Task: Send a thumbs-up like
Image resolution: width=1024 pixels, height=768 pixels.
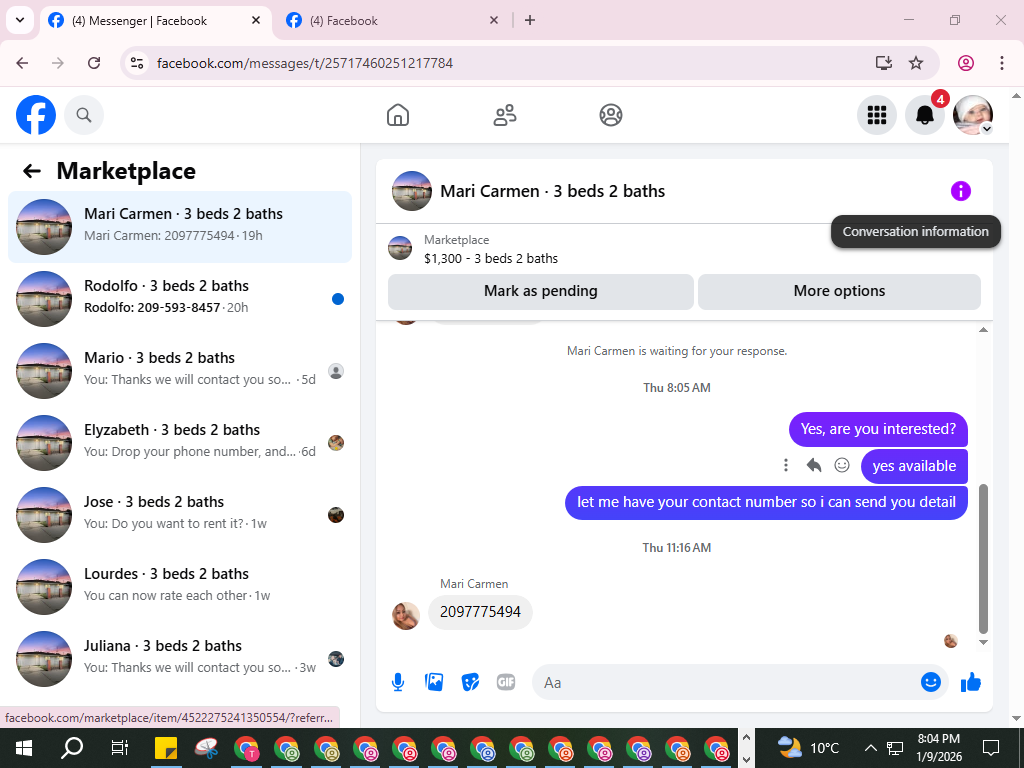Action: point(971,682)
